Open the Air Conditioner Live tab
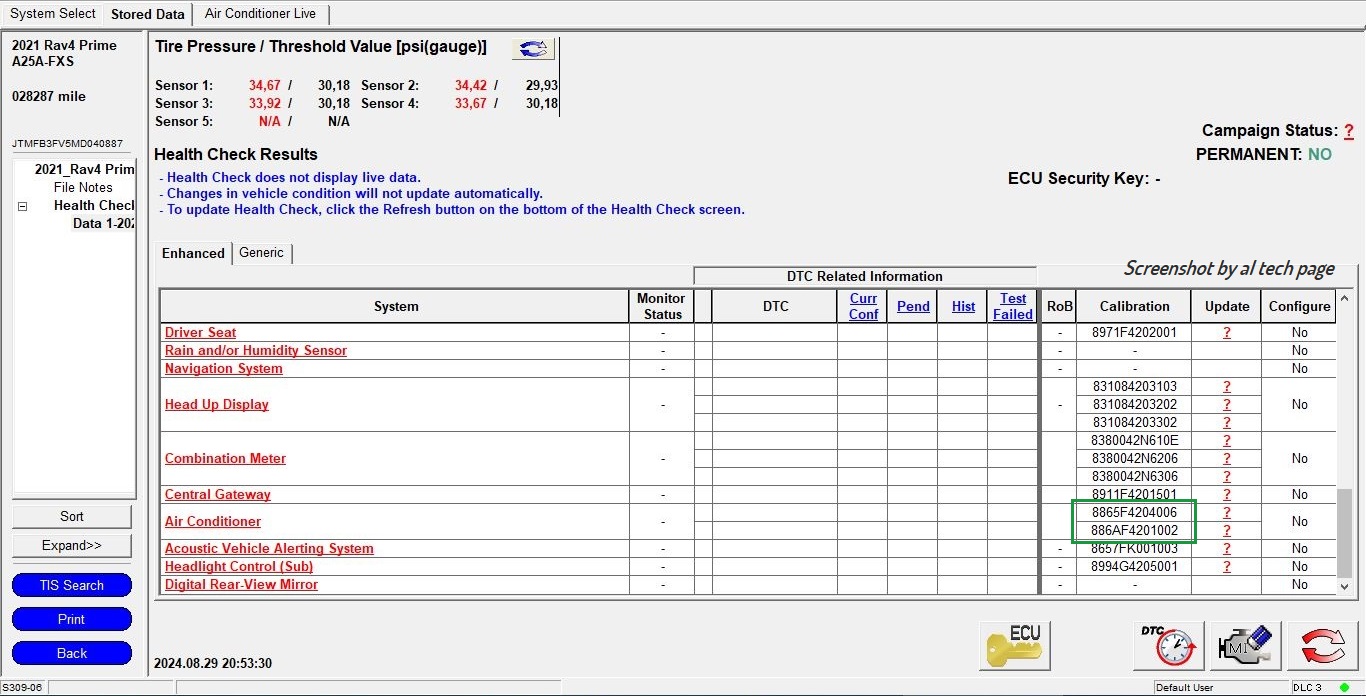Screen dimensions: 1366x696 point(260,14)
